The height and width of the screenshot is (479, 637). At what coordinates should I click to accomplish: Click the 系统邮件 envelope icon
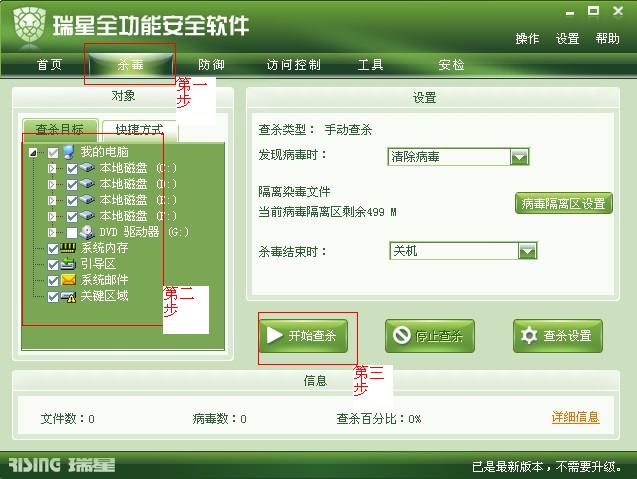pos(68,280)
